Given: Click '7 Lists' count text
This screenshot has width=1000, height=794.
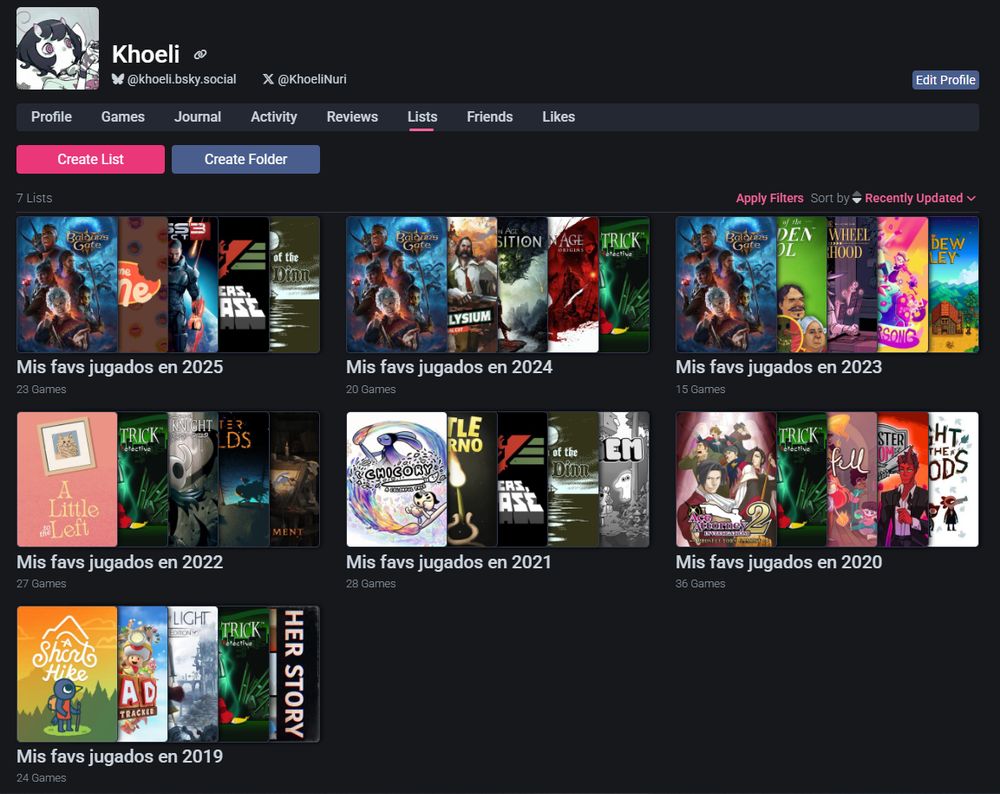Looking at the screenshot, I should tap(34, 198).
